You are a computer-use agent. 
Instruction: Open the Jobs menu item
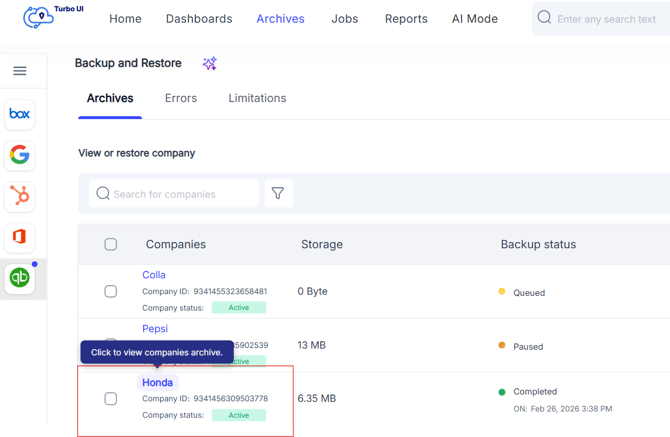(x=345, y=19)
